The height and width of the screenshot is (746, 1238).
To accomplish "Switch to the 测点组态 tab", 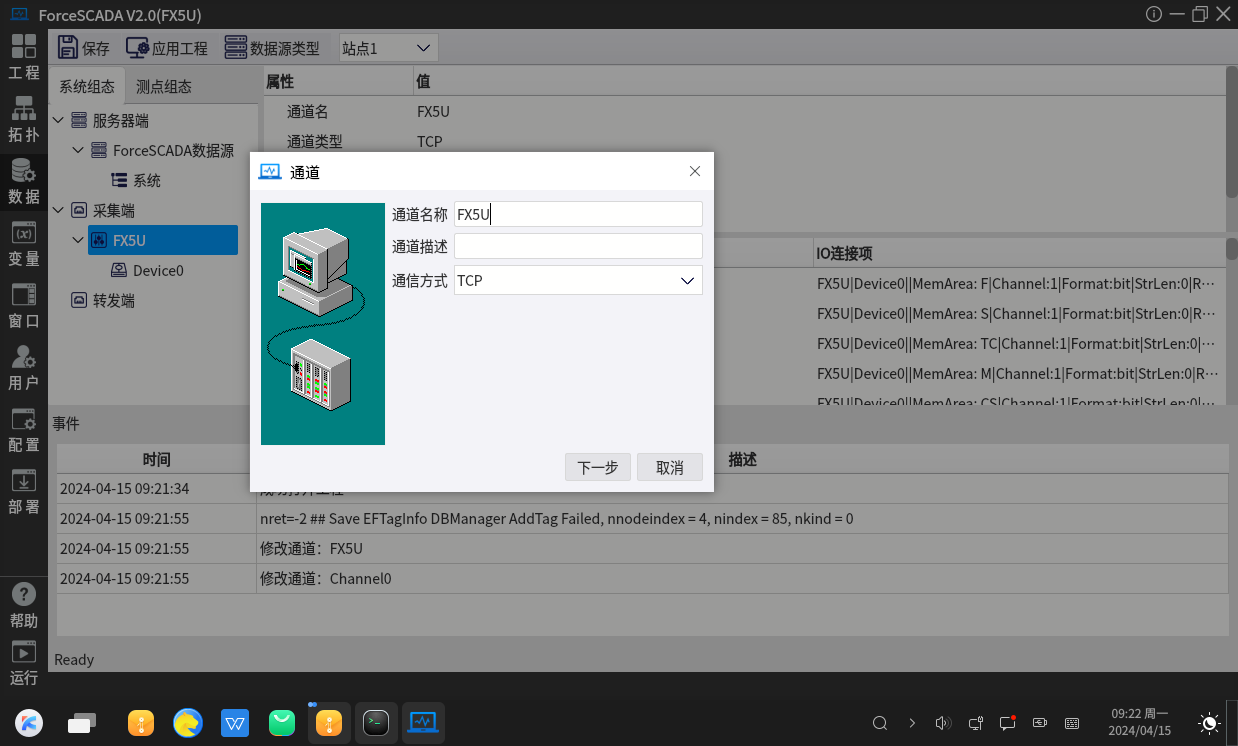I will [164, 87].
